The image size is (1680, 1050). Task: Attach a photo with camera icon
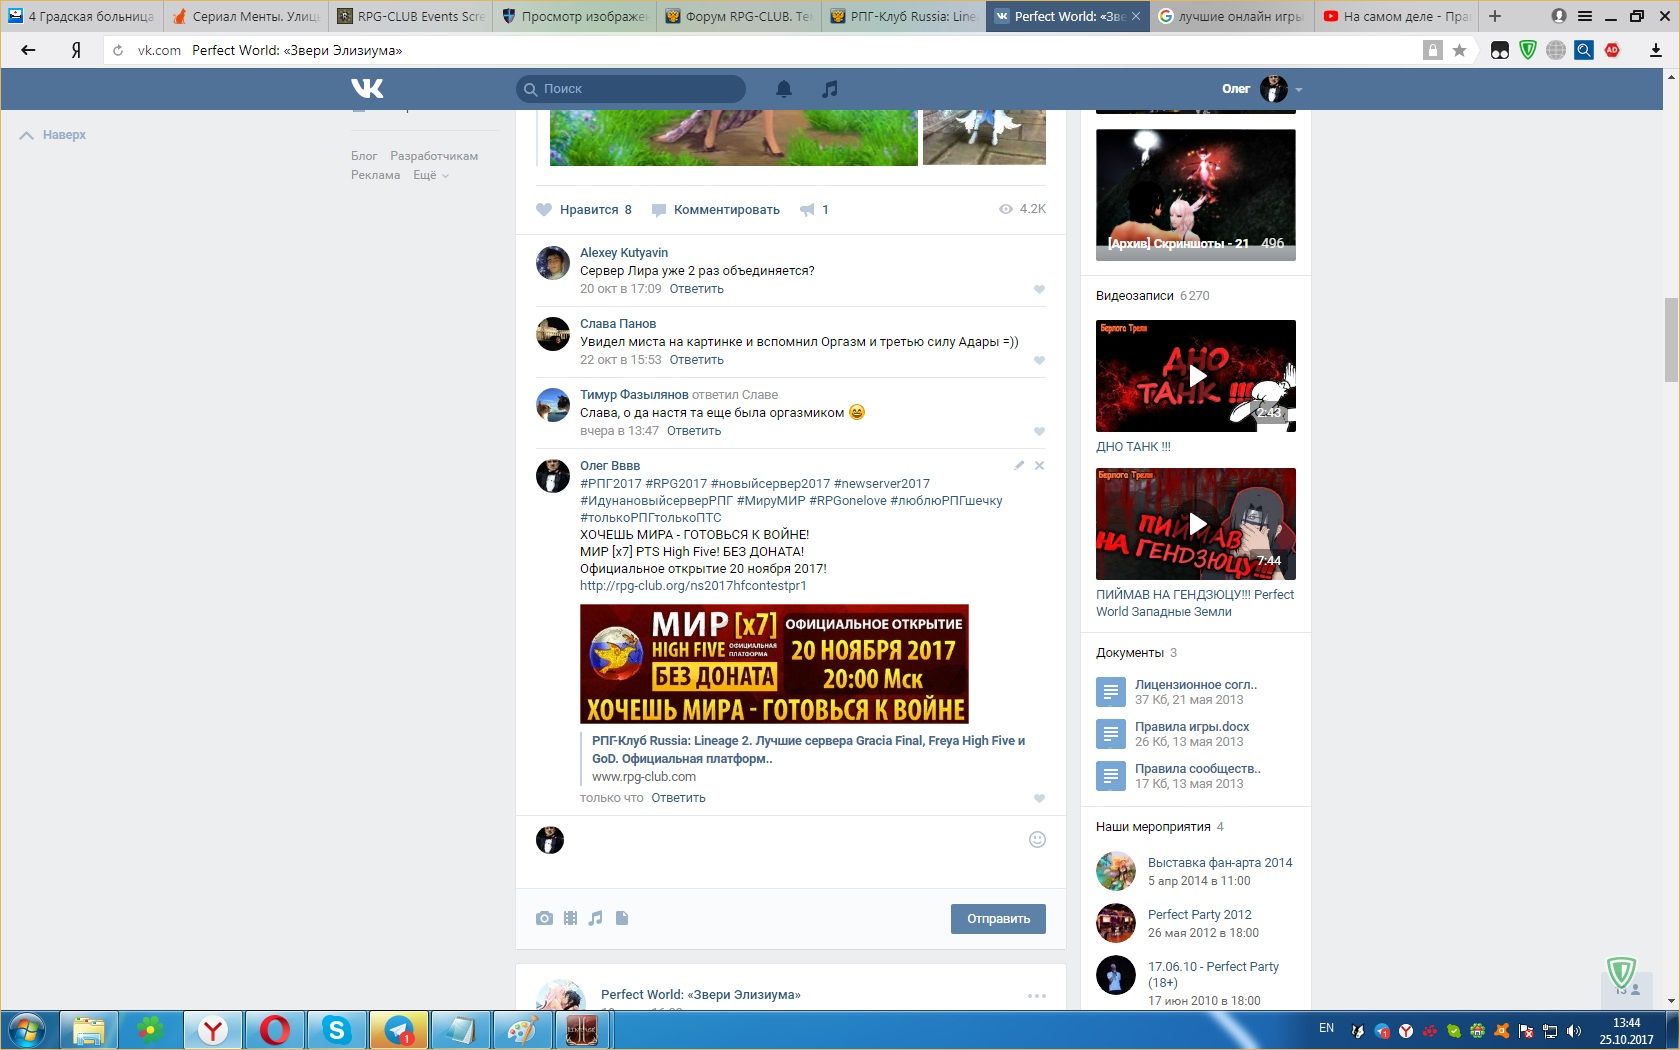(544, 918)
